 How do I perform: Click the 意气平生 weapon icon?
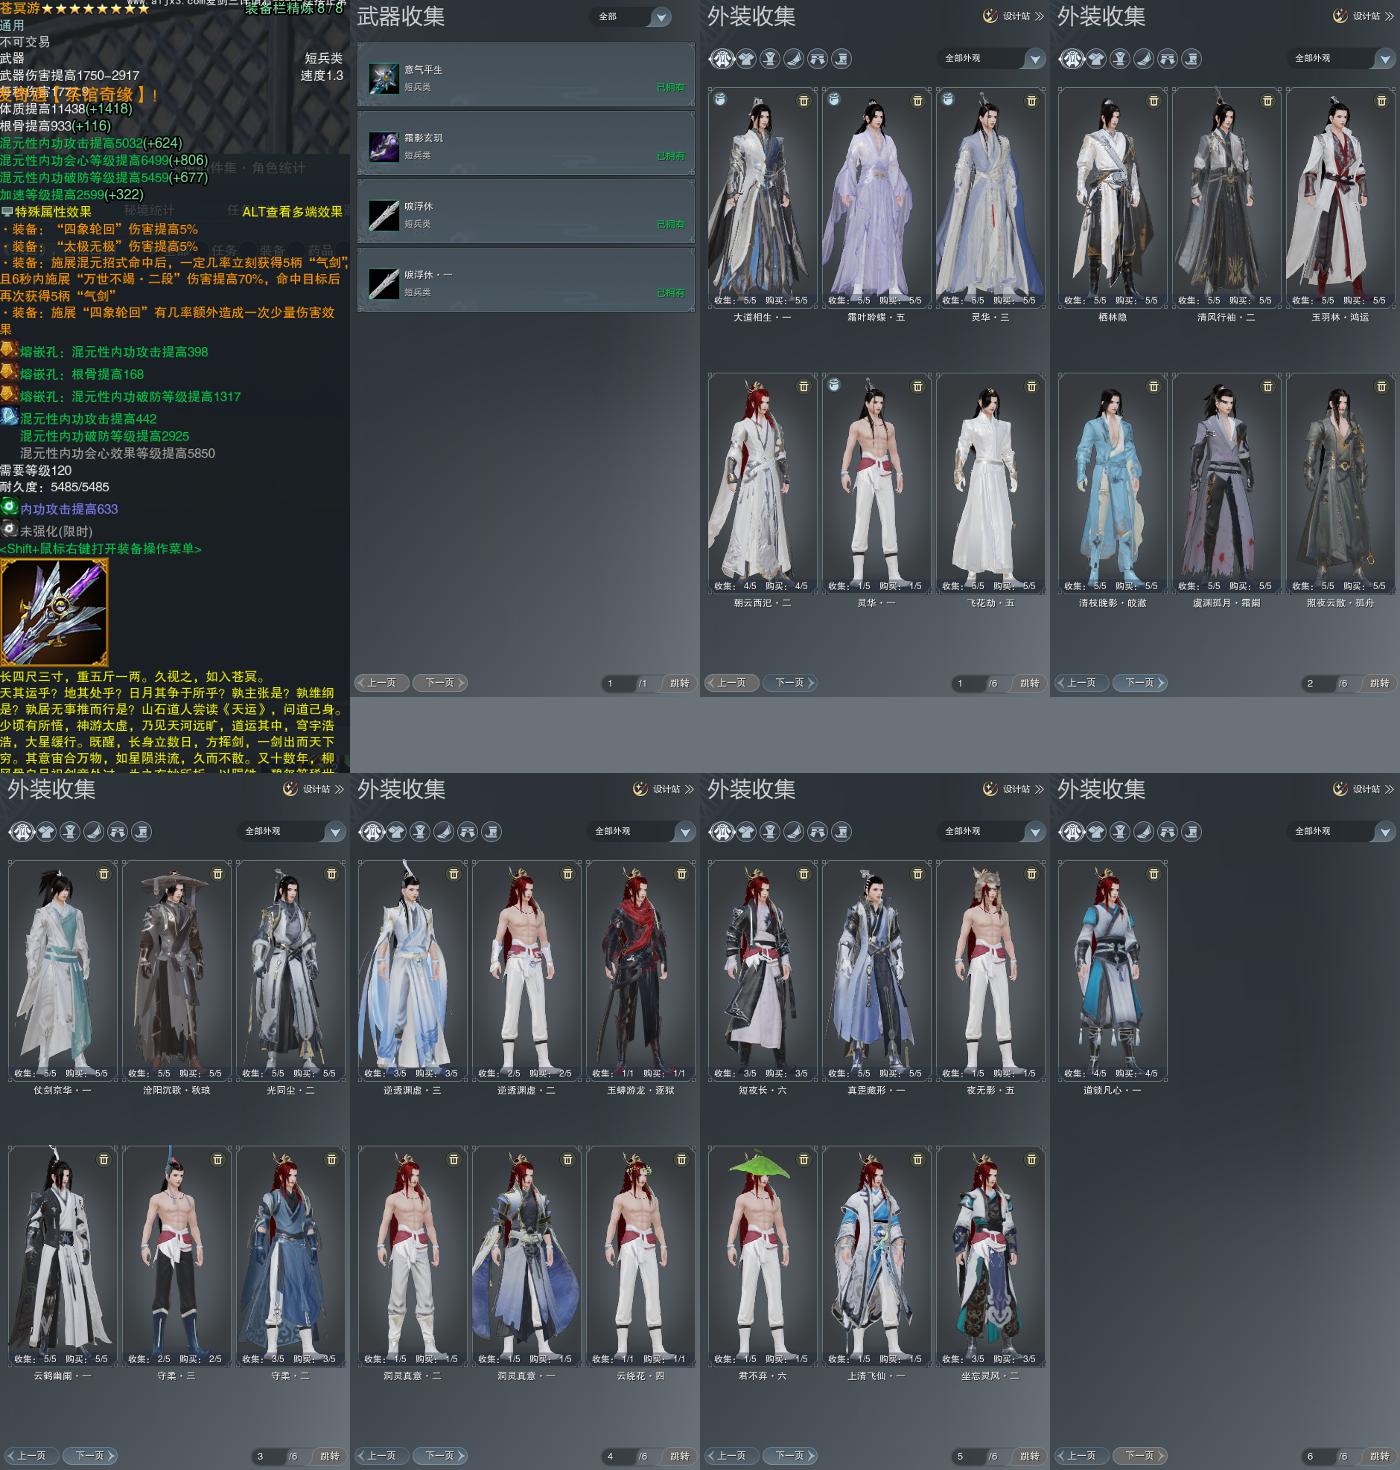(x=383, y=78)
